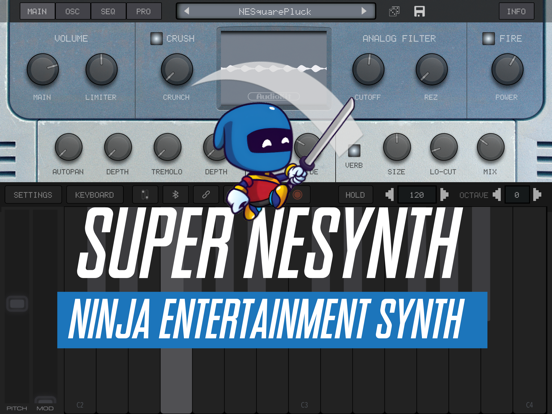Open the NESquarePluck preset list
This screenshot has width=552, height=414.
tap(275, 12)
